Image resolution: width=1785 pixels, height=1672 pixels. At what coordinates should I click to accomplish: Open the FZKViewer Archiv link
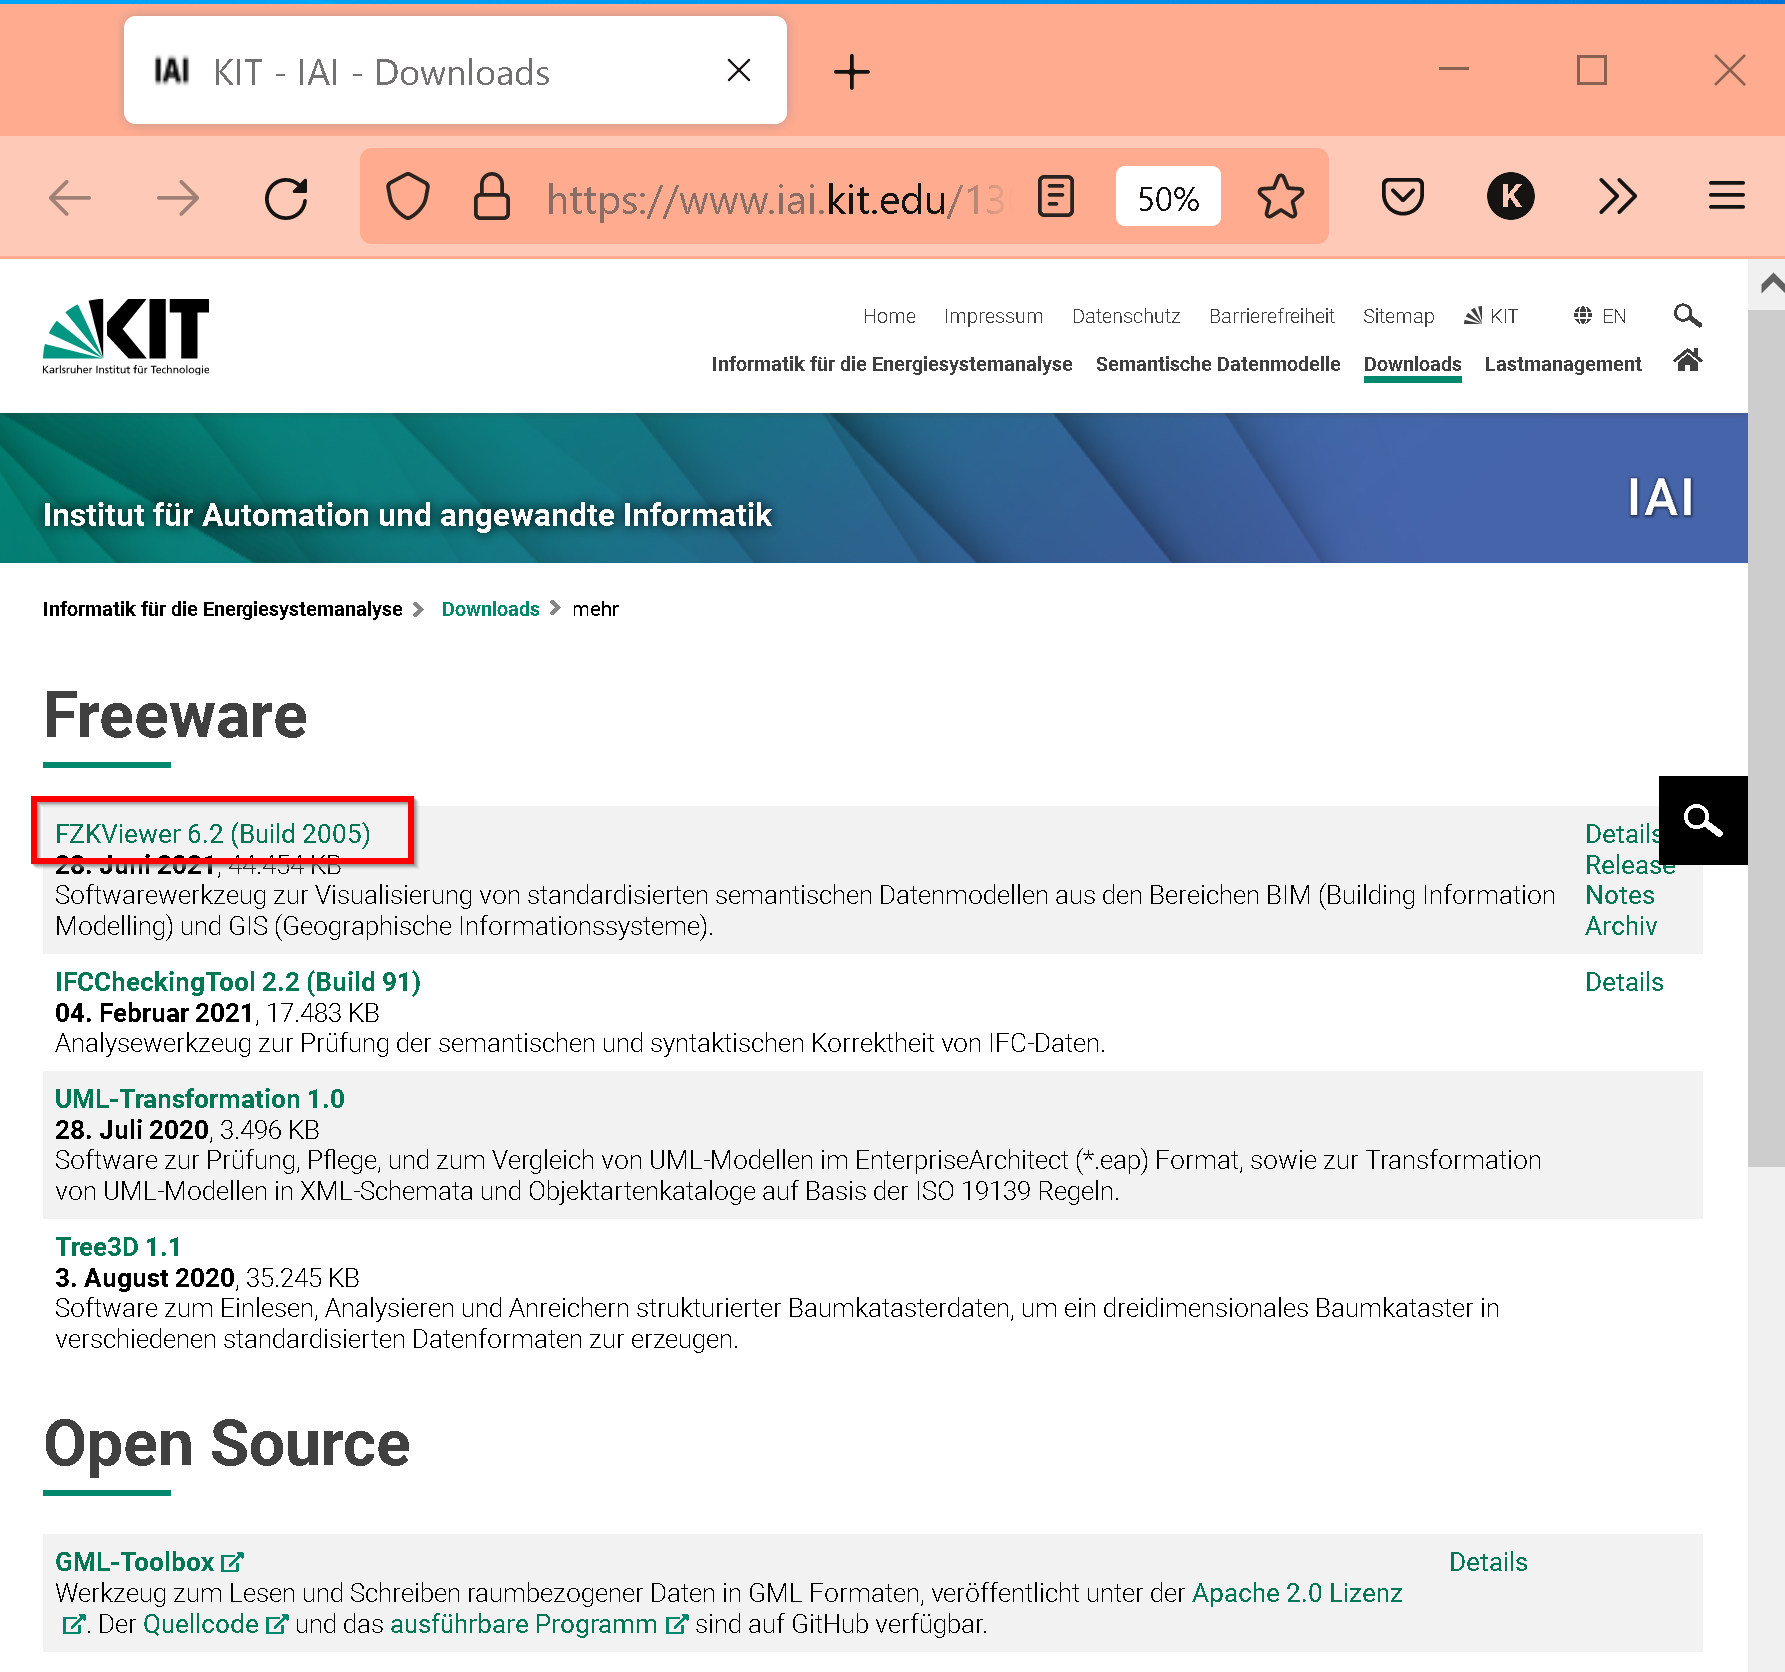1621,926
